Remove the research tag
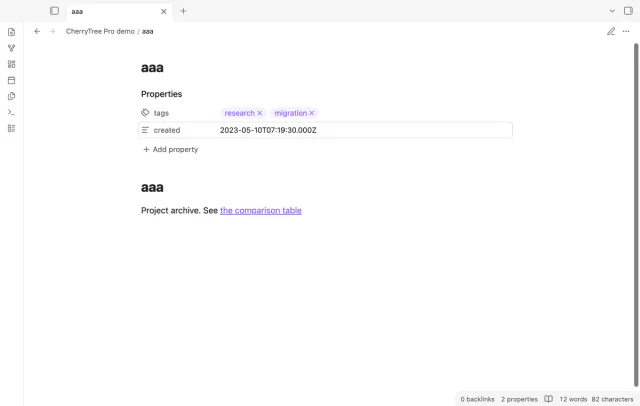The image size is (640, 406). pos(260,113)
